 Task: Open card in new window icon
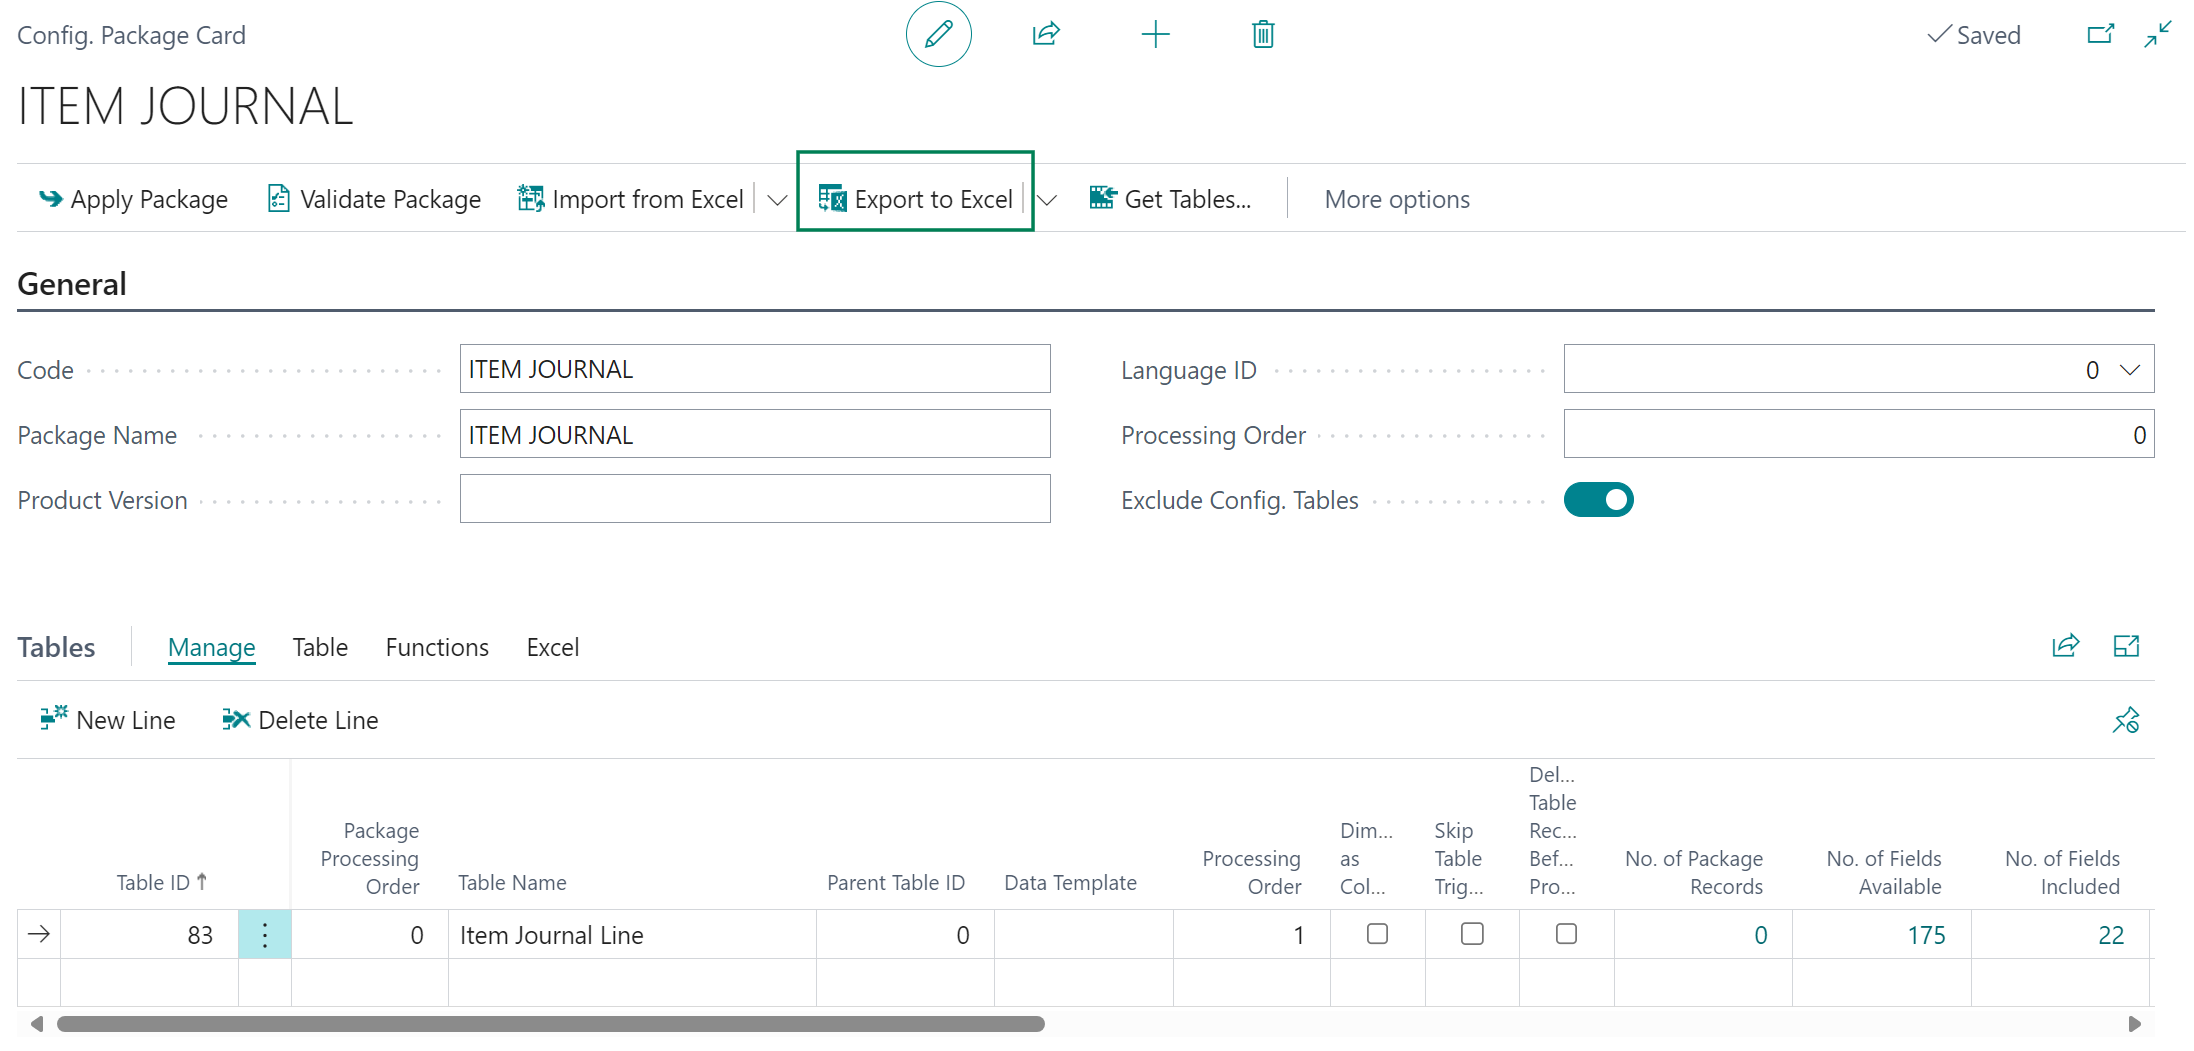pyautogui.click(x=2101, y=35)
